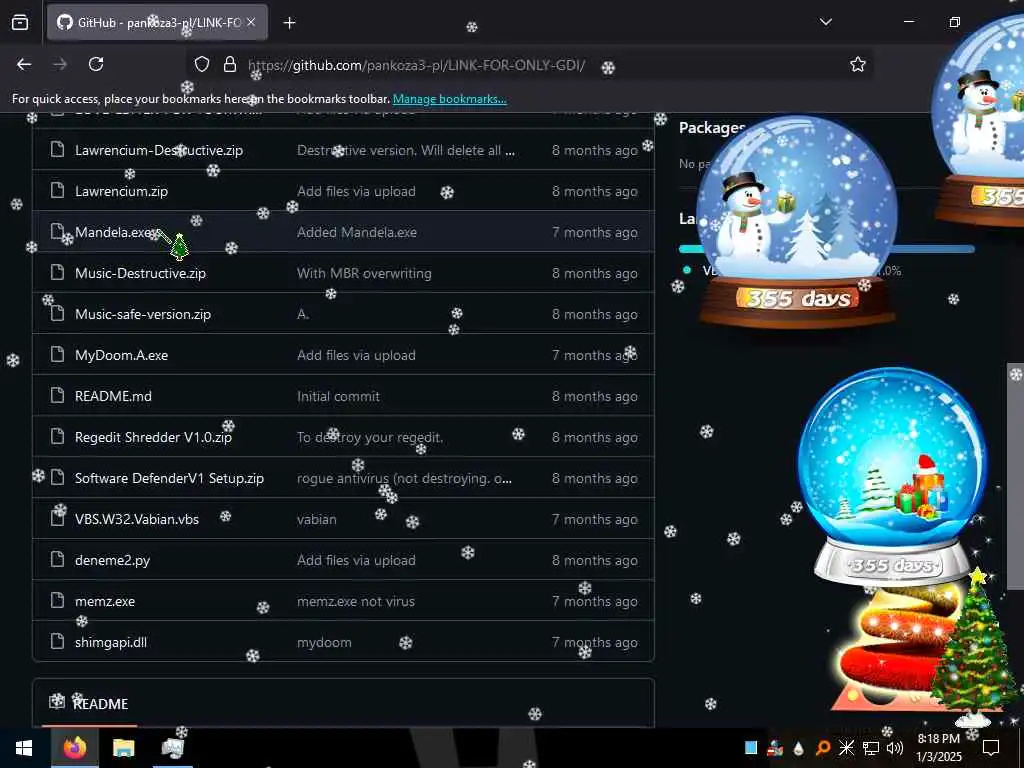Open Music-safe-version.zip file
Image resolution: width=1024 pixels, height=768 pixels.
(x=143, y=314)
